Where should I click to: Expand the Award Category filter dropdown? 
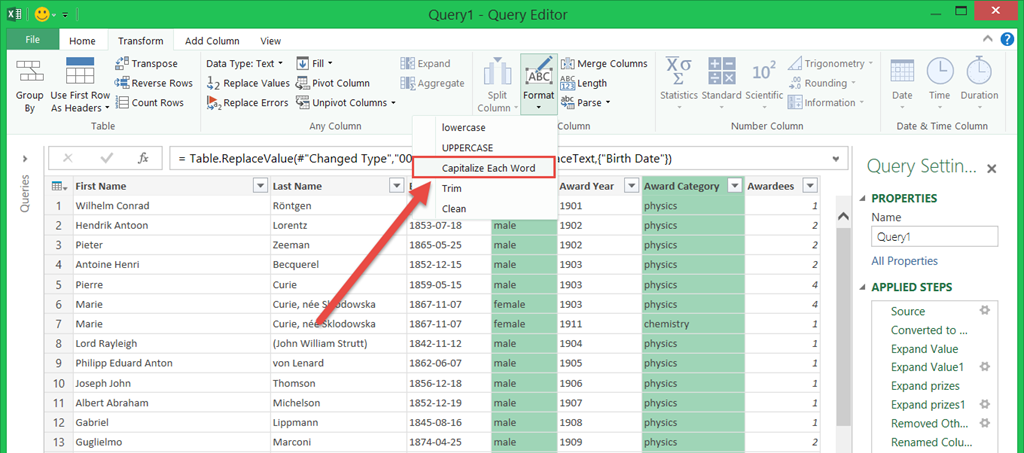[x=734, y=186]
